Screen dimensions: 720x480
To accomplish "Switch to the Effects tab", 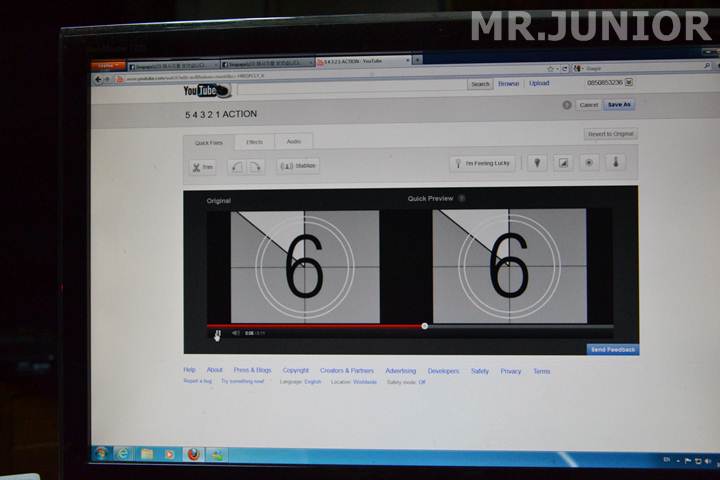I will click(x=254, y=142).
